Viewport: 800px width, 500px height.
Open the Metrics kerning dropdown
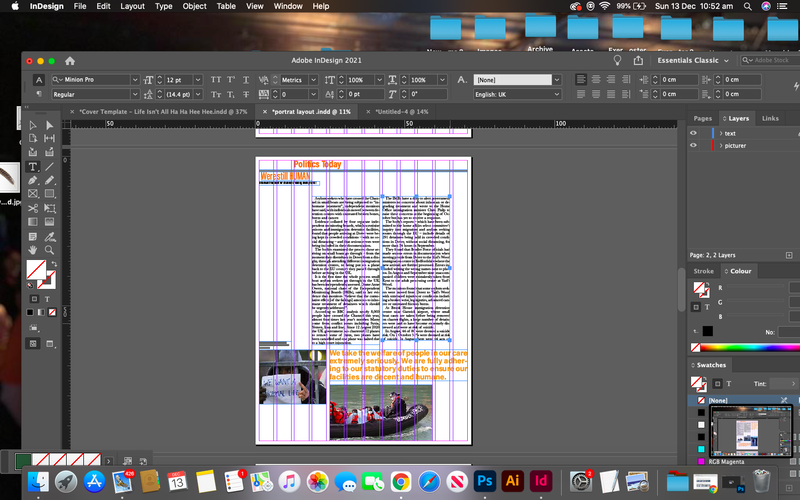(x=313, y=80)
